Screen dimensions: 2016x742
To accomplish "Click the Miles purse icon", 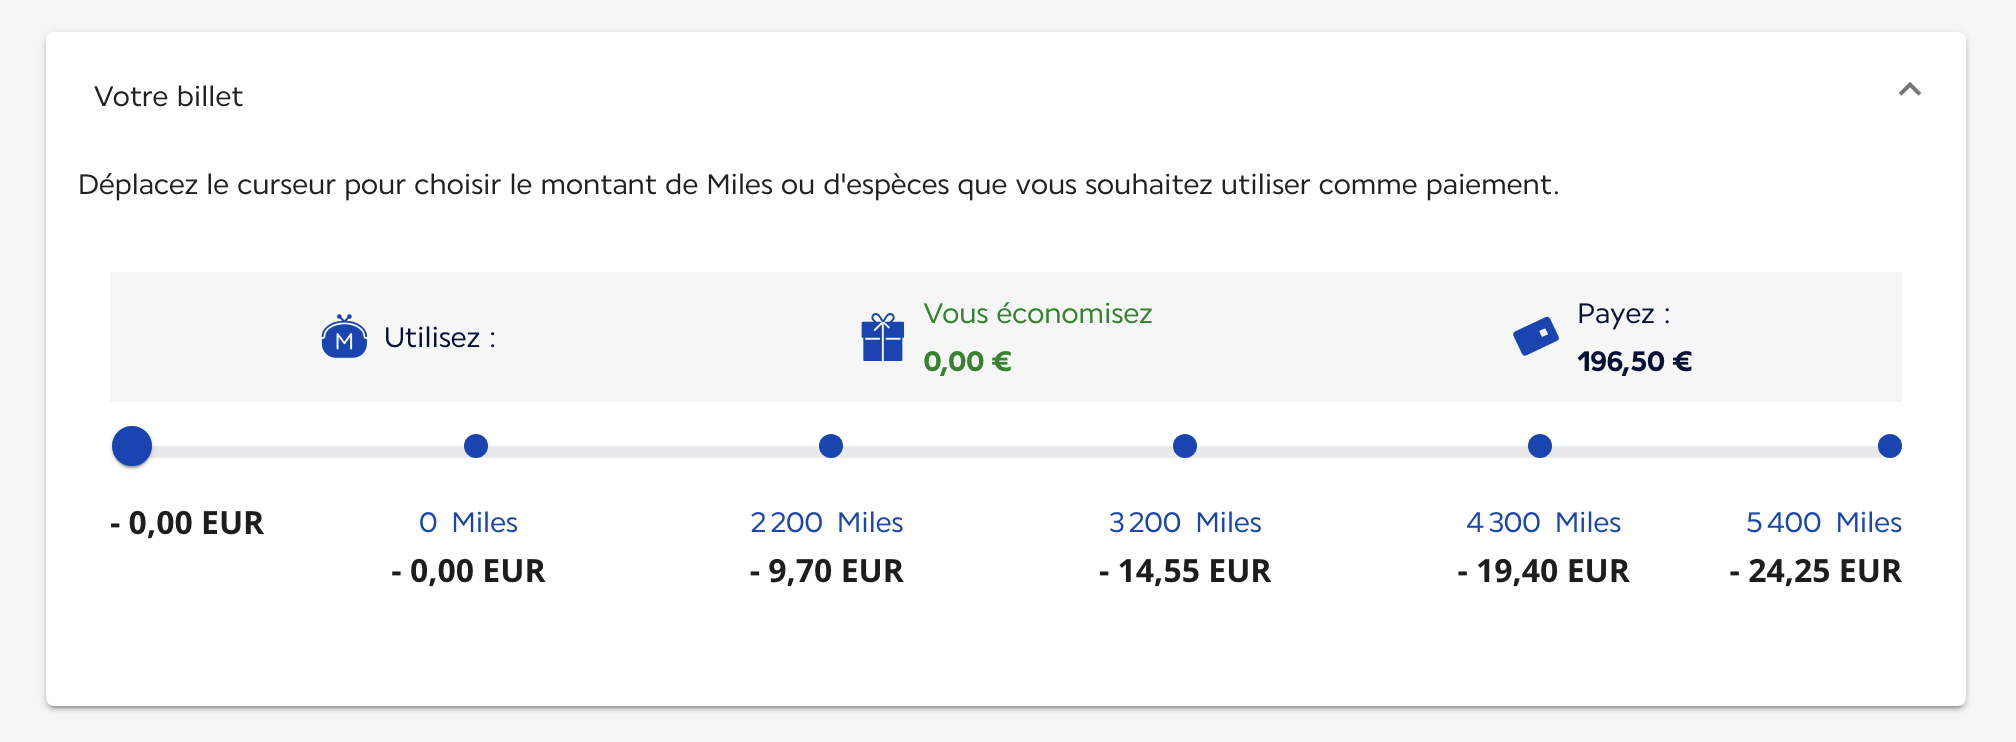I will [344, 337].
